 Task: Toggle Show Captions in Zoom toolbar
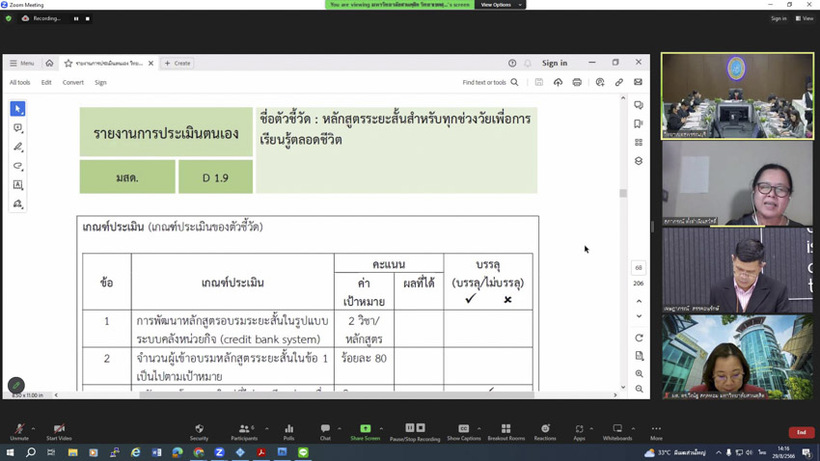pyautogui.click(x=463, y=430)
